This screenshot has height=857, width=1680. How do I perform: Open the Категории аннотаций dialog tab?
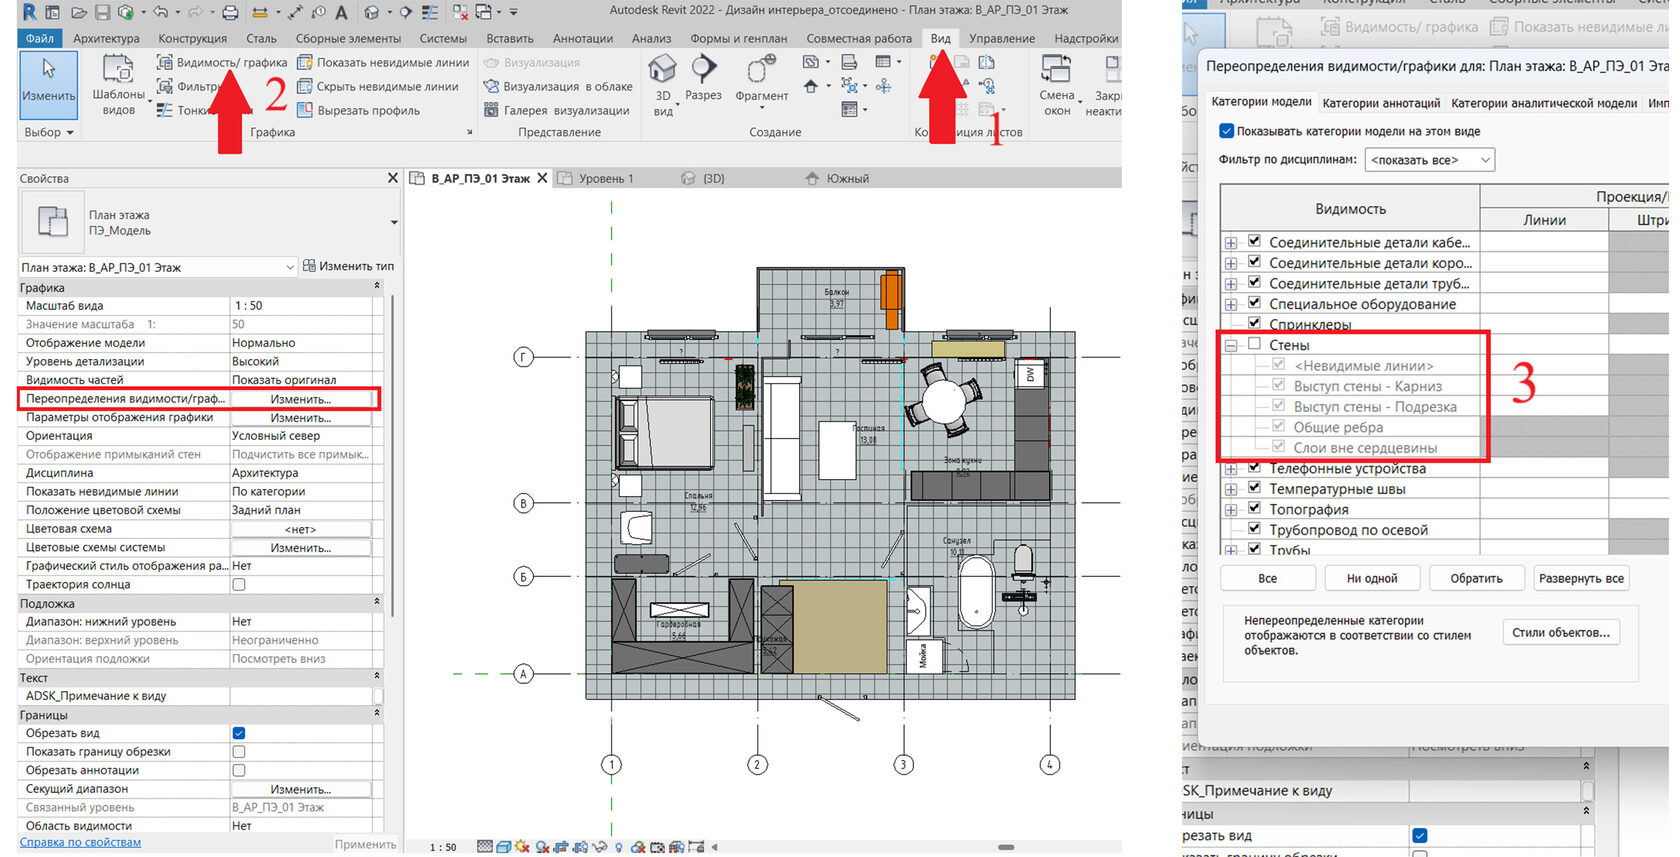coord(1381,103)
